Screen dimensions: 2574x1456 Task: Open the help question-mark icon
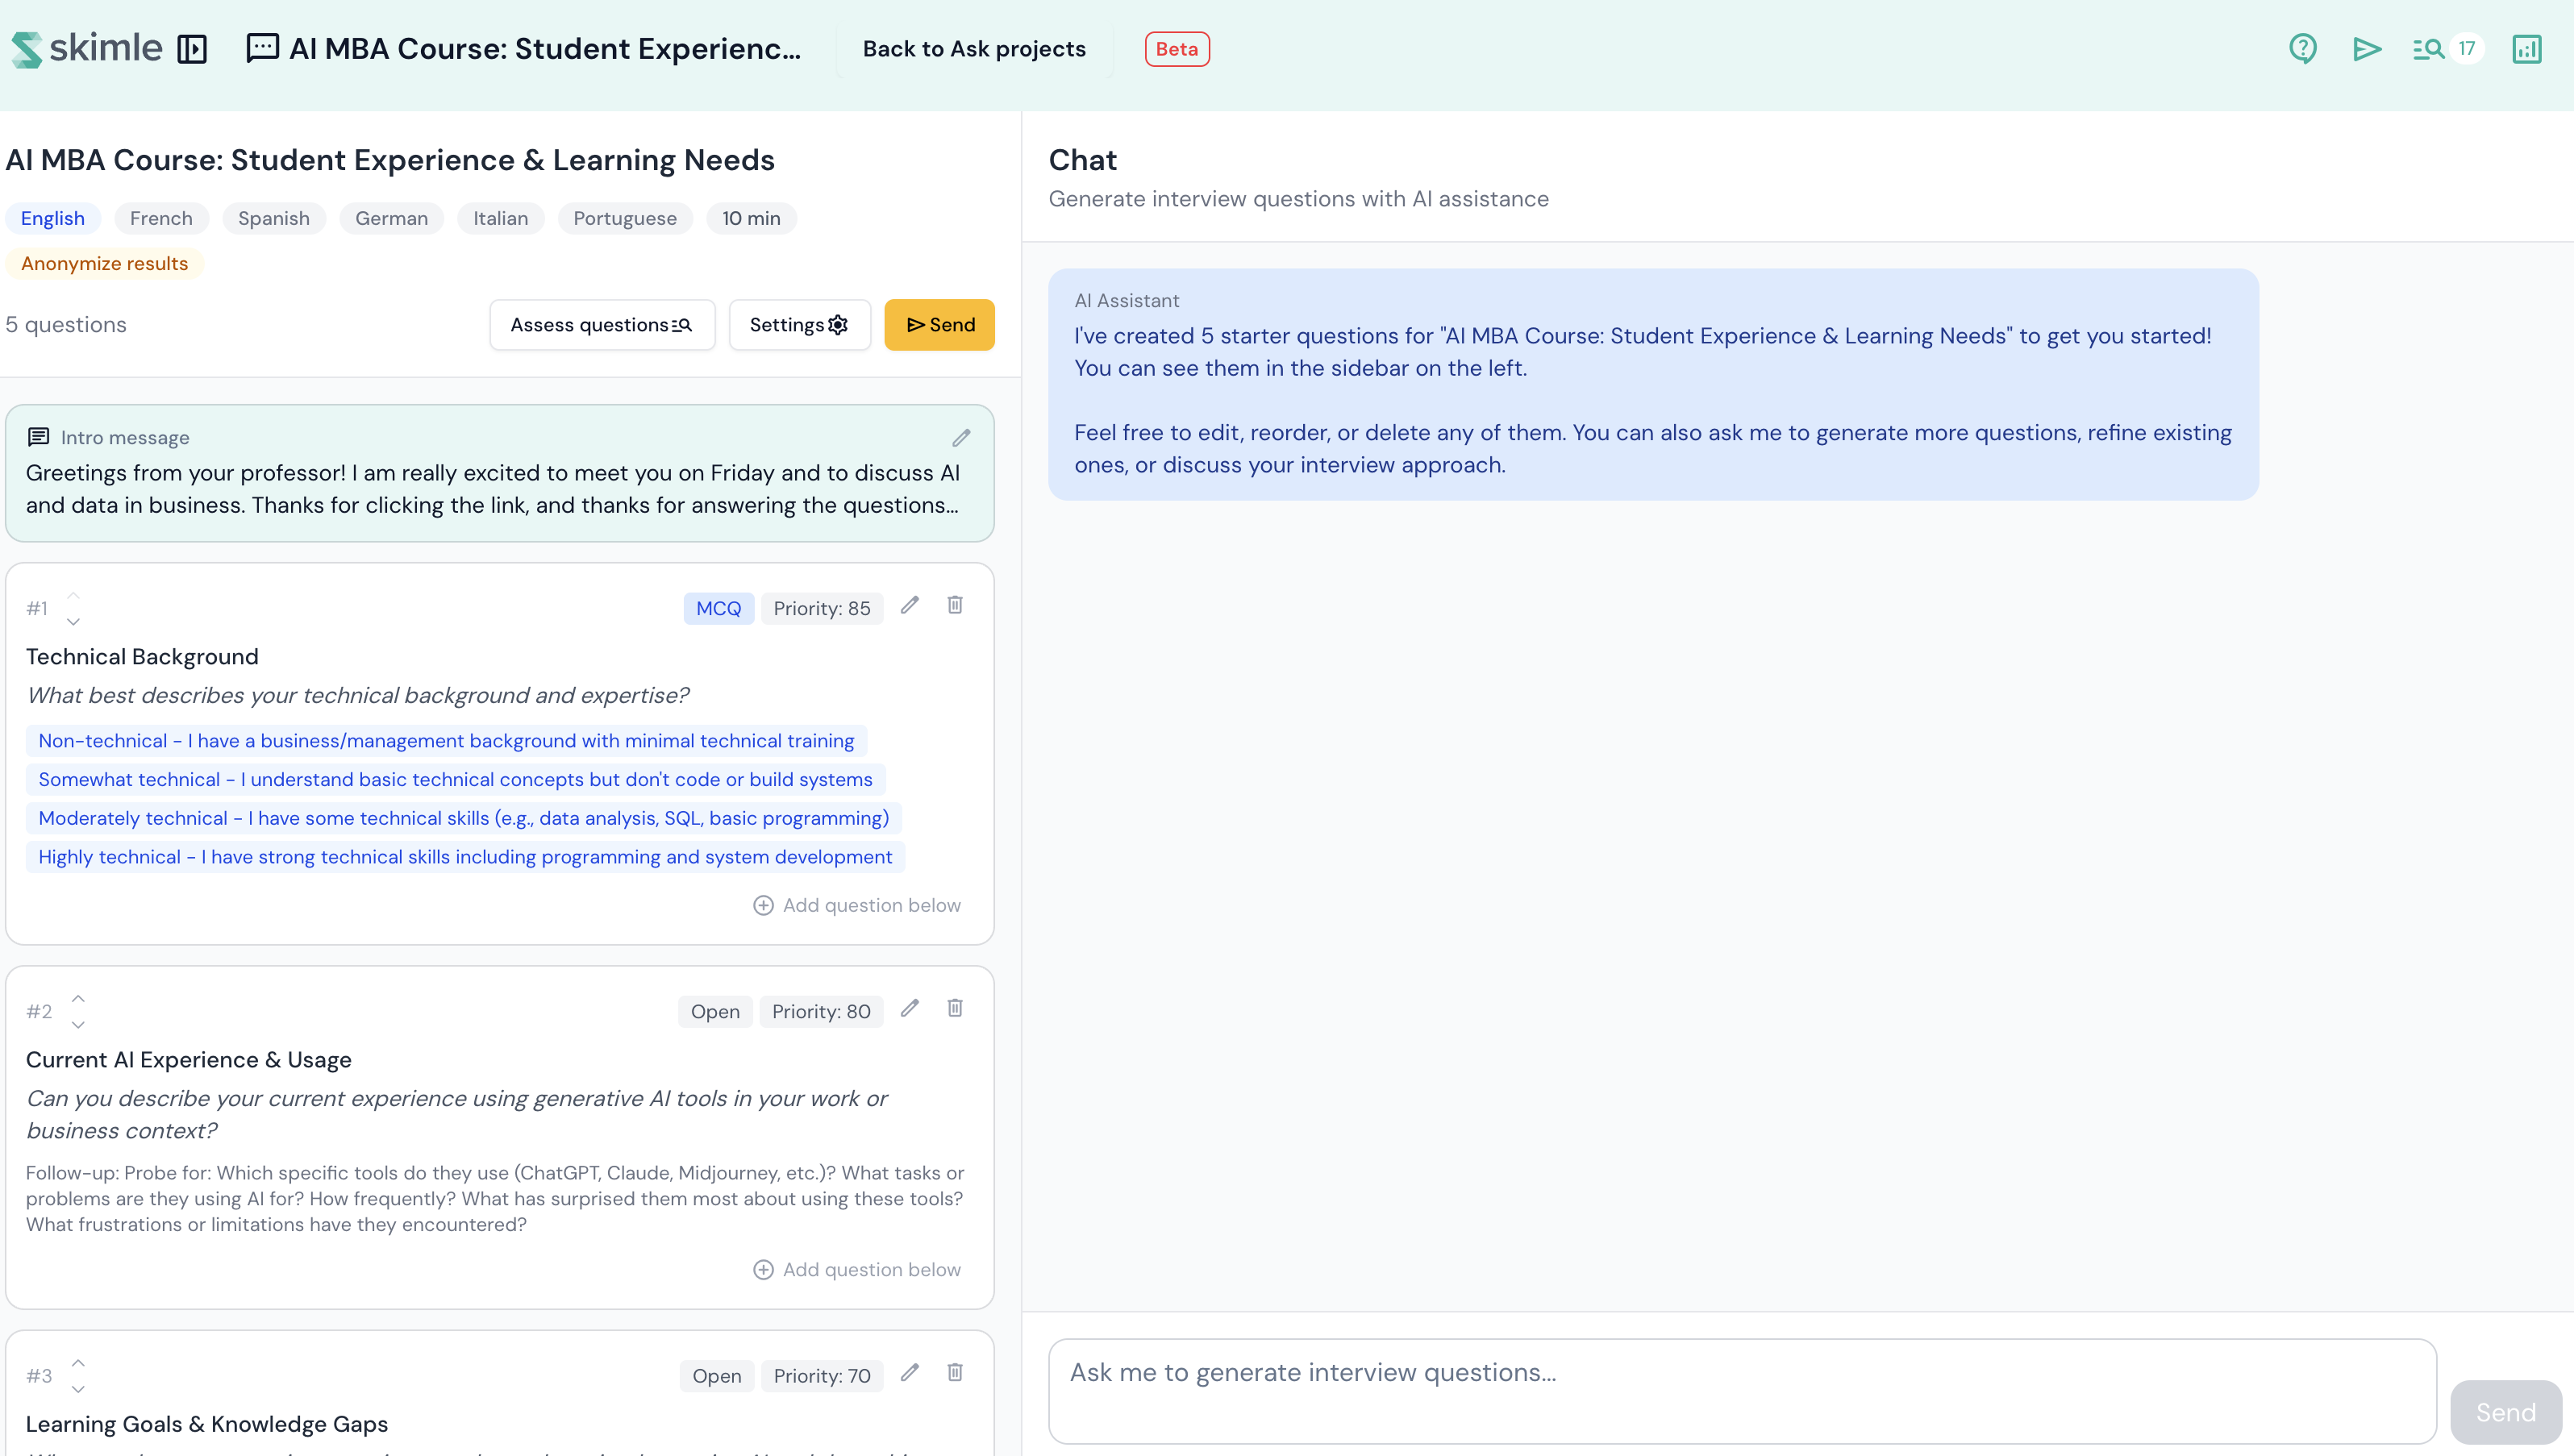(x=2302, y=48)
